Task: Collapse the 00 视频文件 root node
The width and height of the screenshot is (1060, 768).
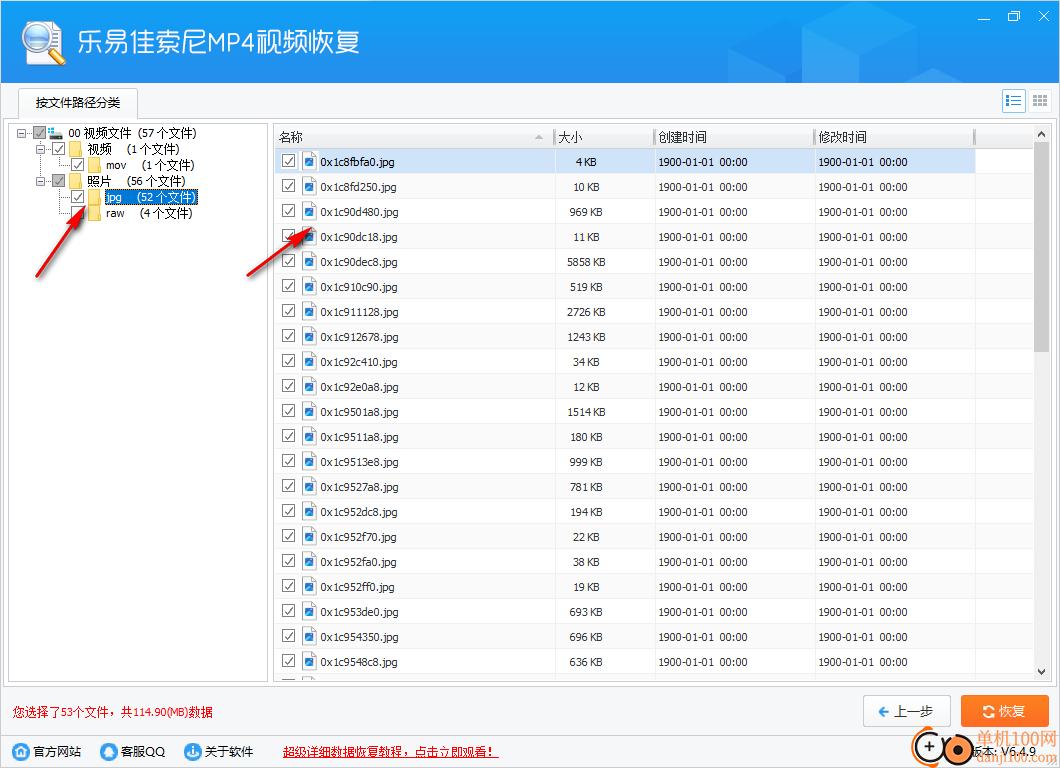Action: point(22,133)
